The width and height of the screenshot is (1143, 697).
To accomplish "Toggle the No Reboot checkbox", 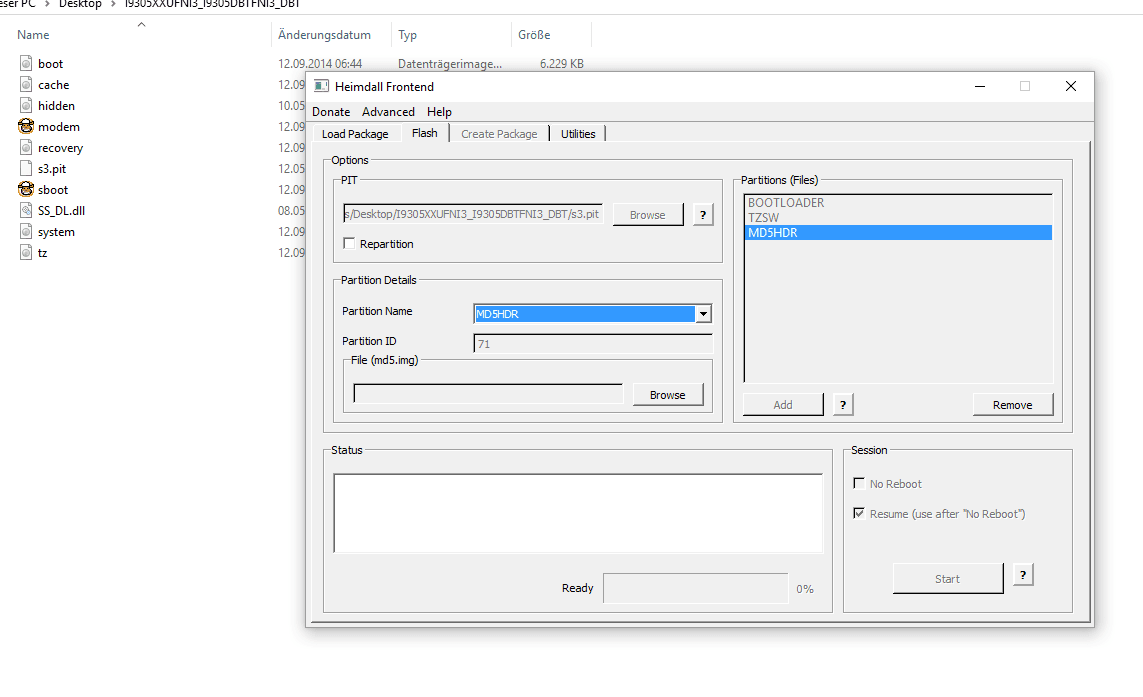I will [x=859, y=483].
